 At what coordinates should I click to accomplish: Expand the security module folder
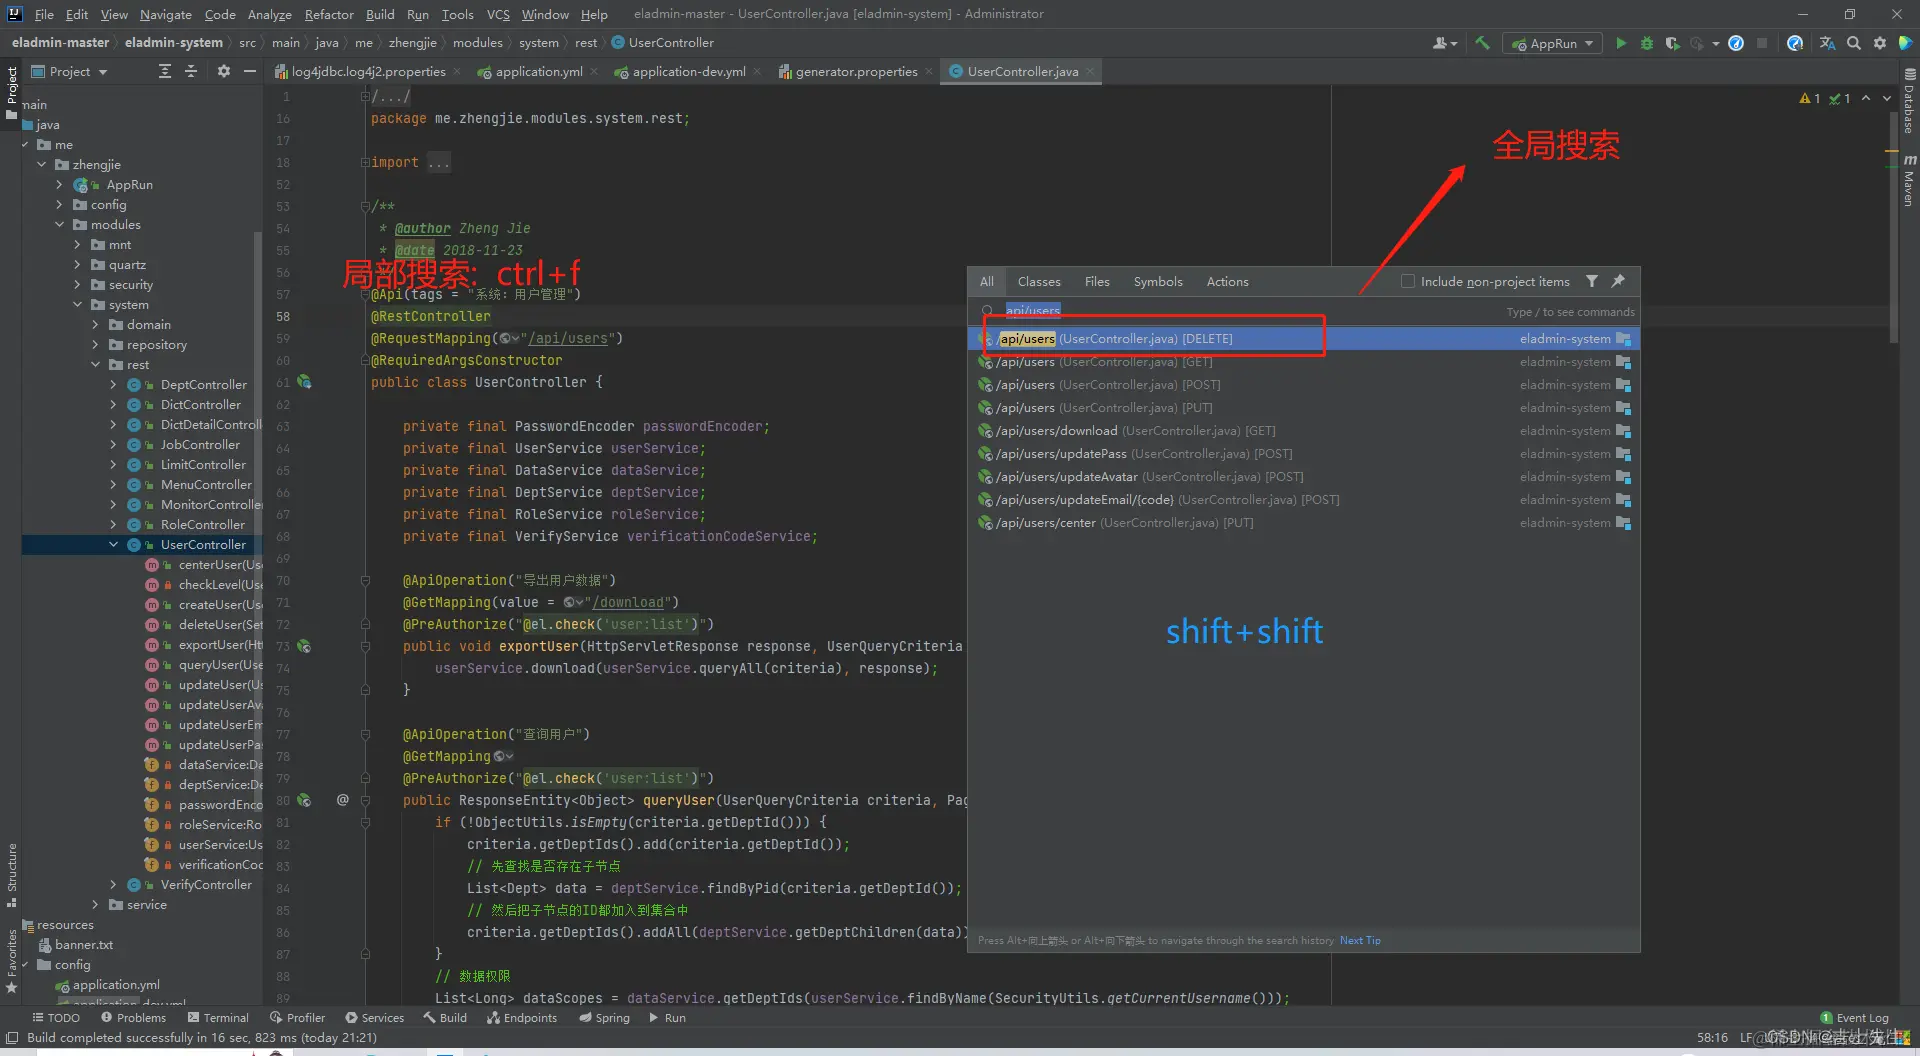[x=78, y=284]
